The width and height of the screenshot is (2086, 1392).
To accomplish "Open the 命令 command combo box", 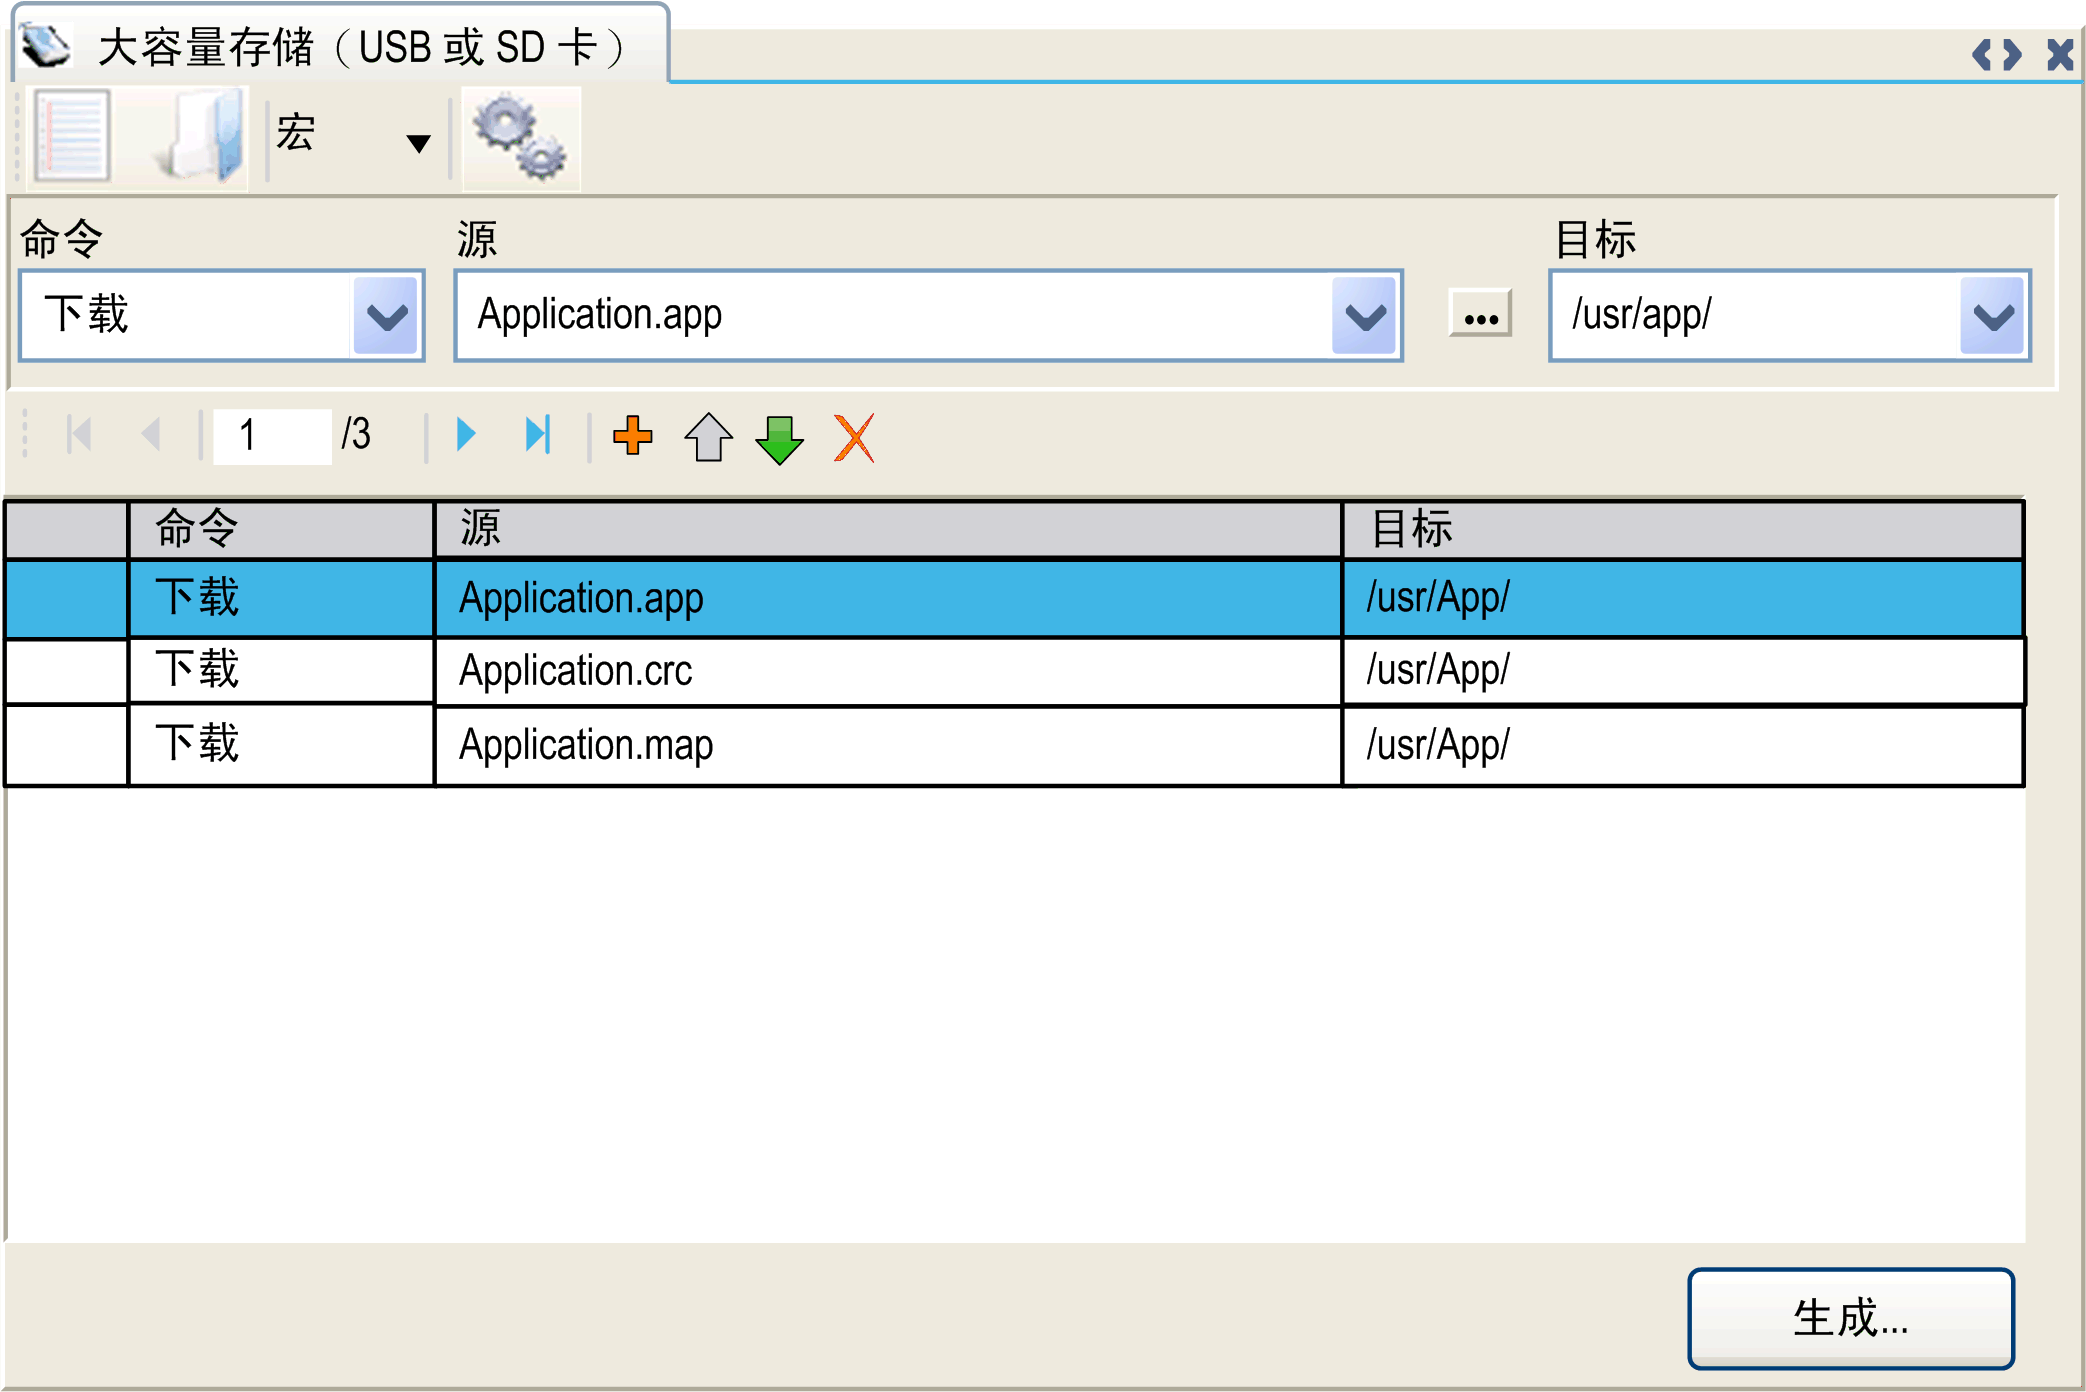I will pyautogui.click(x=386, y=316).
